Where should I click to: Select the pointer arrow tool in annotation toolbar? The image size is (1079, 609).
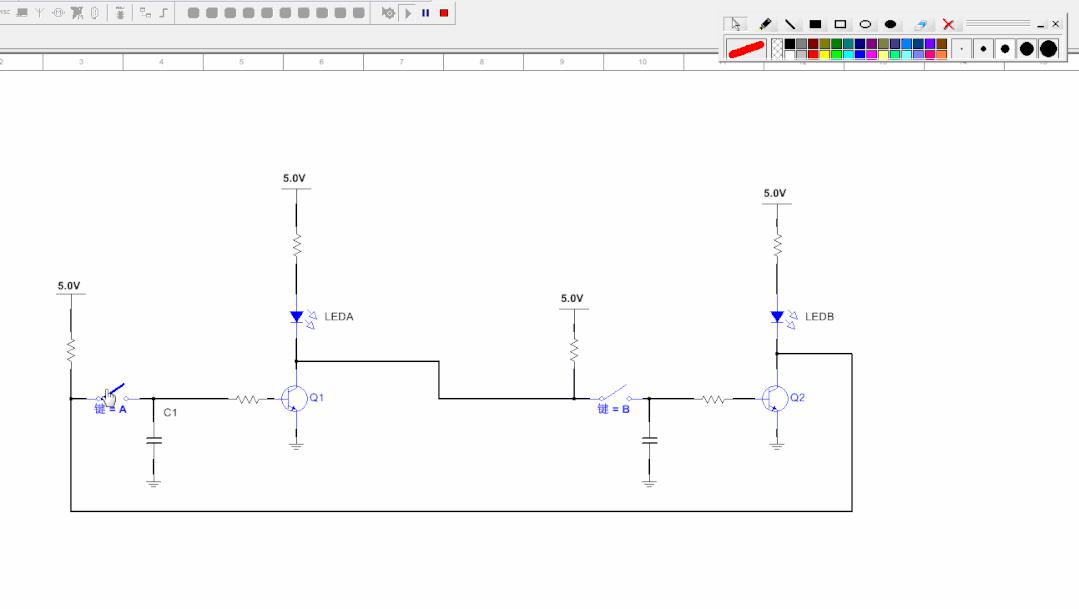[x=736, y=24]
